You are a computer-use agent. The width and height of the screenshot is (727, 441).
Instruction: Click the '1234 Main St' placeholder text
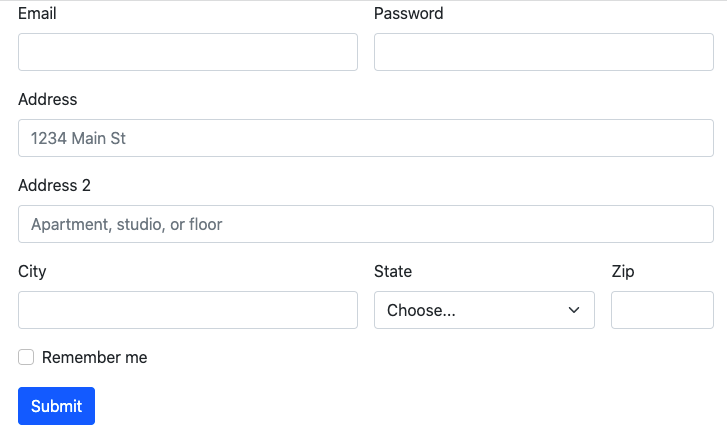click(x=79, y=139)
